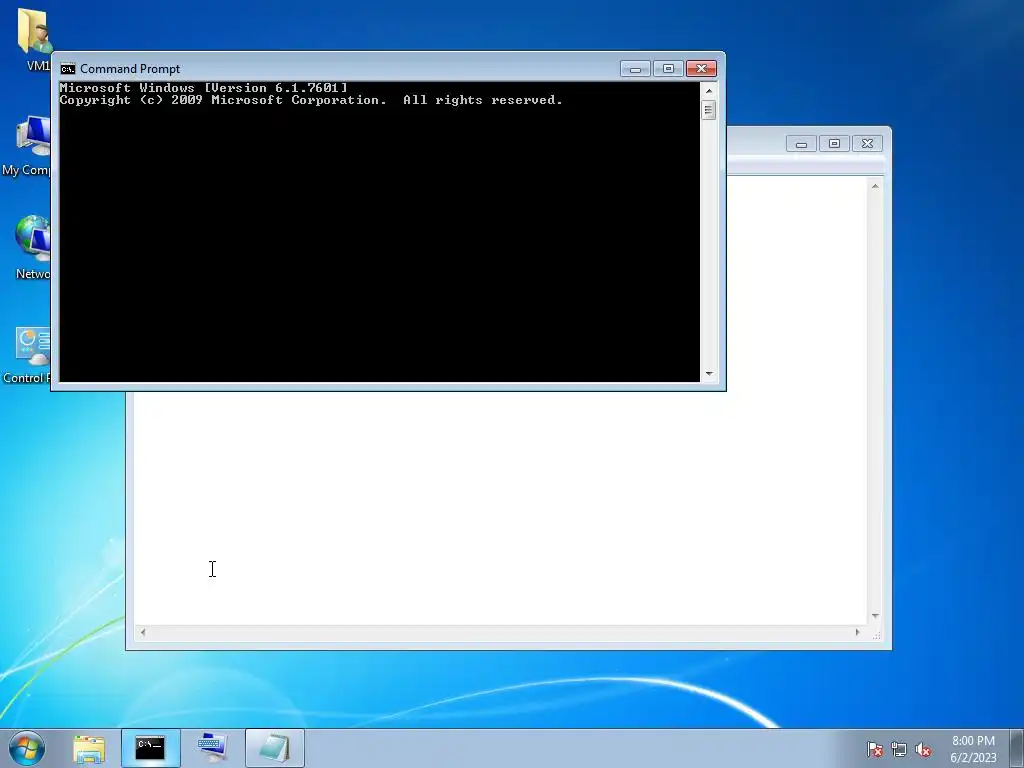Click Notepad horizontal scrollbar left arrow

click(x=143, y=632)
